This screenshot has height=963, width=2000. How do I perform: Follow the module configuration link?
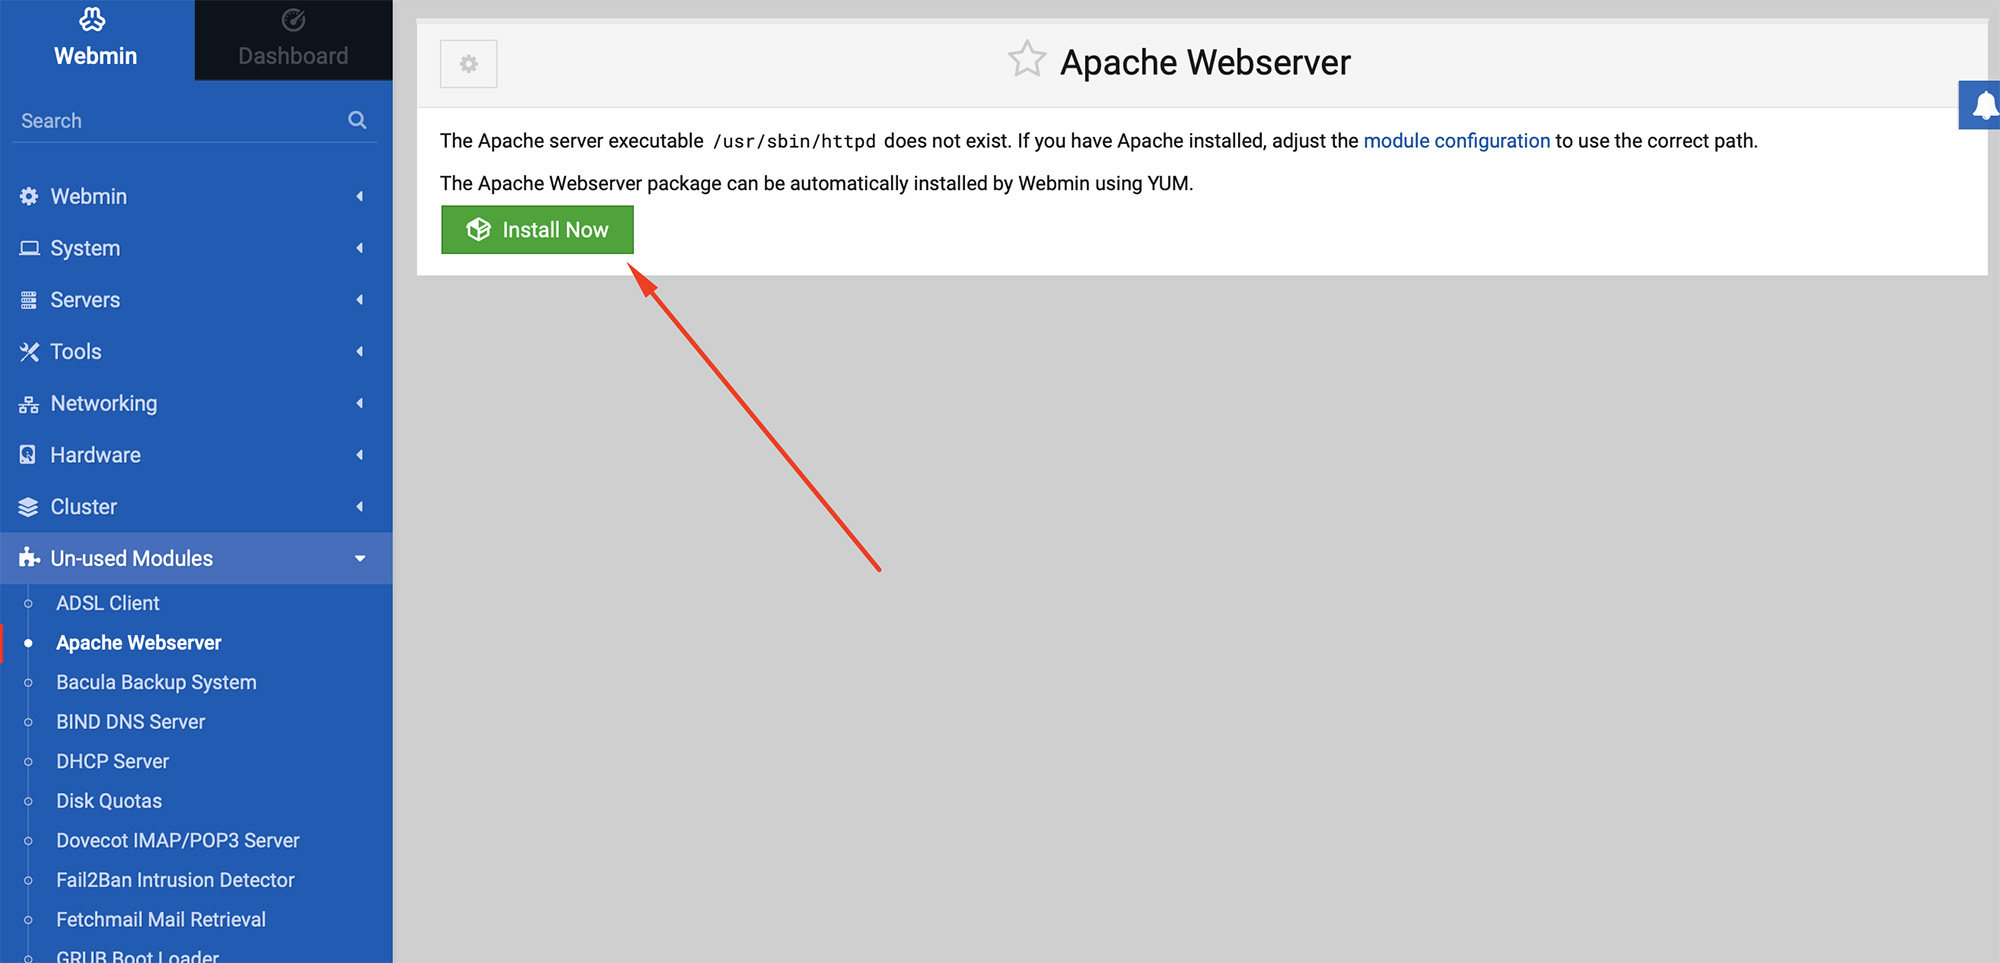pyautogui.click(x=1457, y=141)
